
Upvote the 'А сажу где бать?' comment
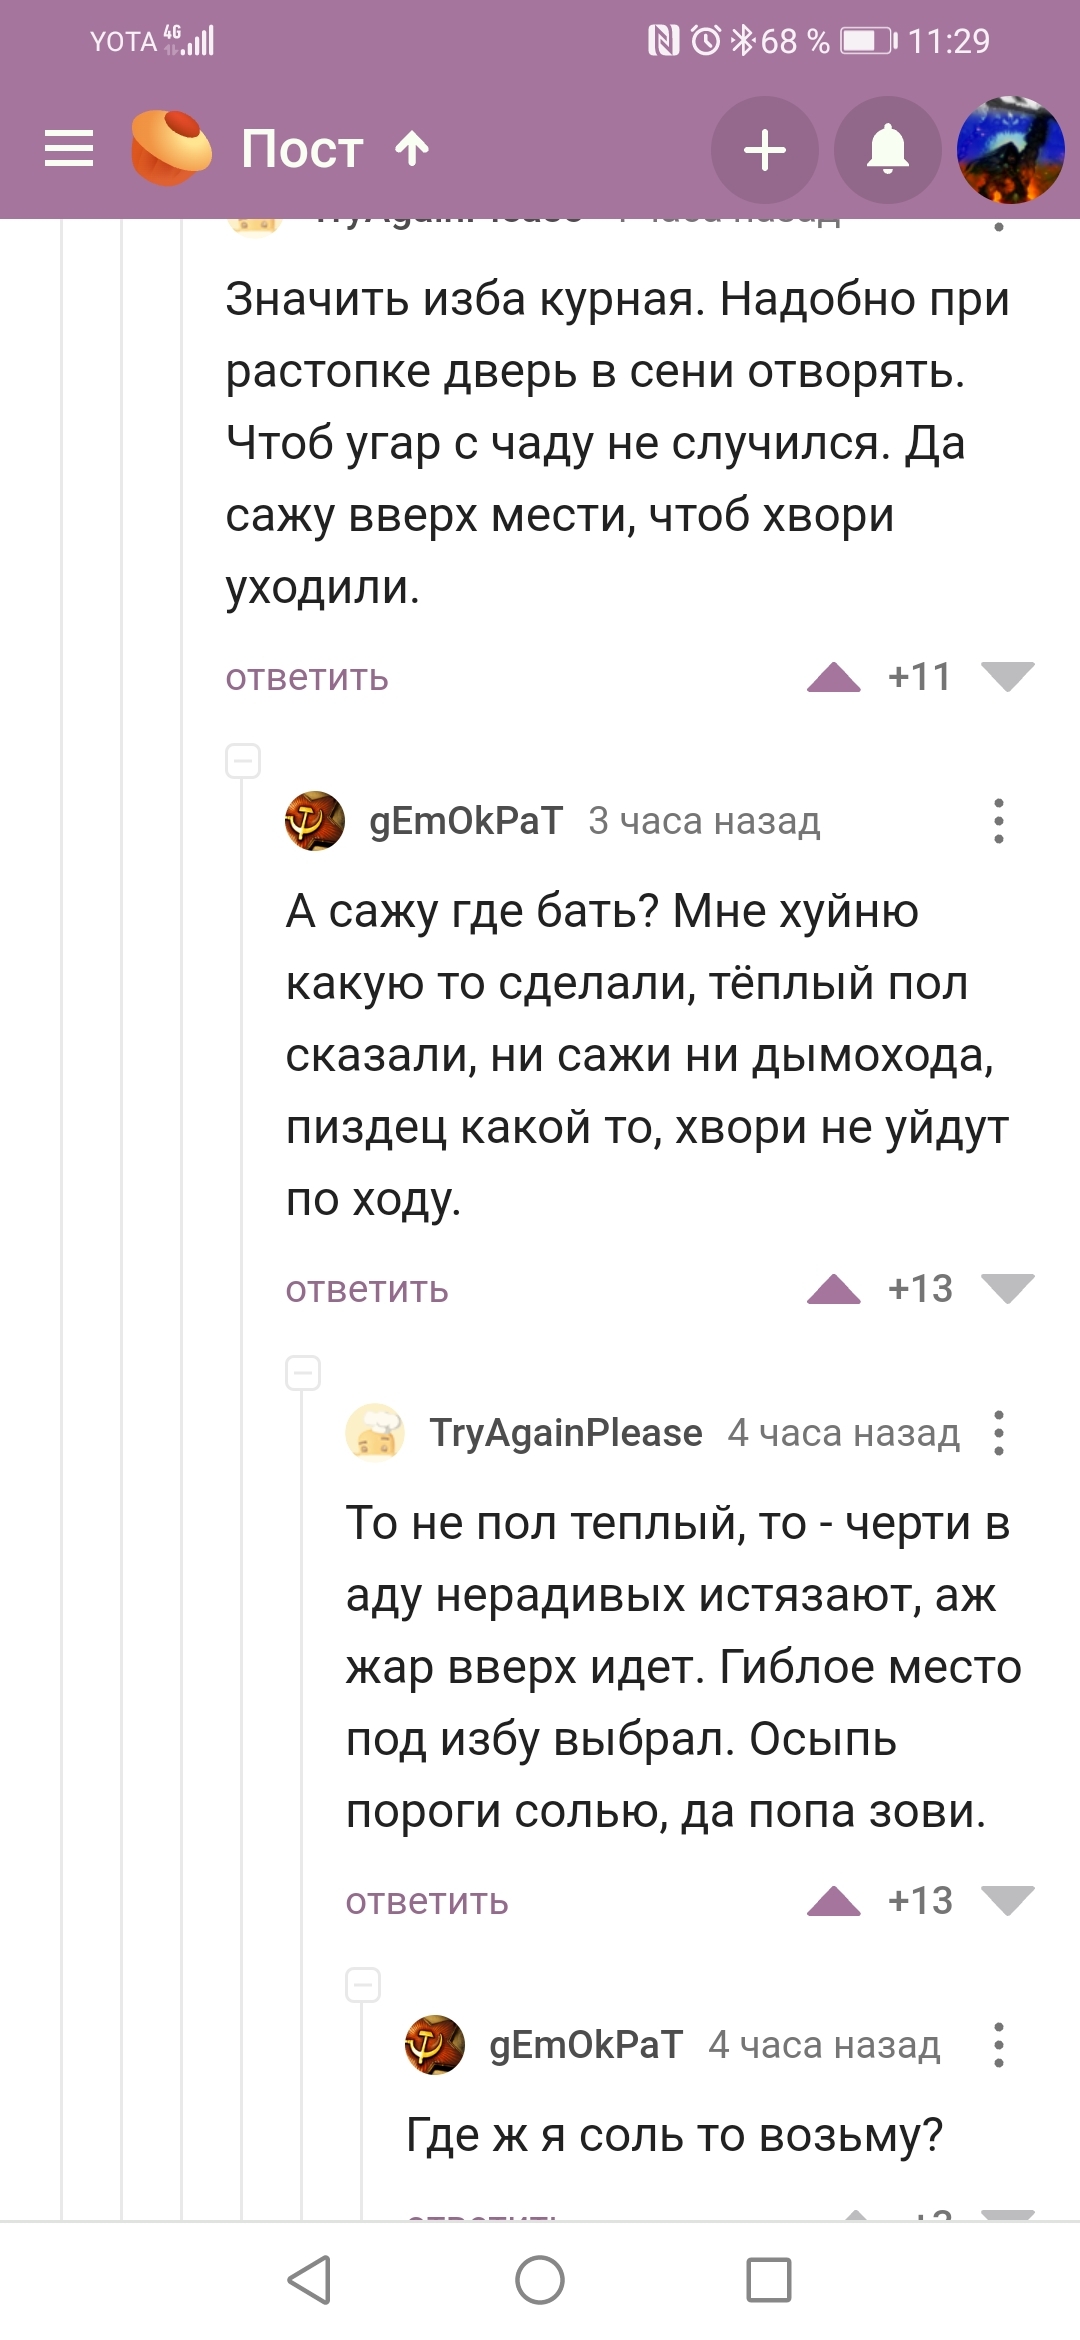833,1290
